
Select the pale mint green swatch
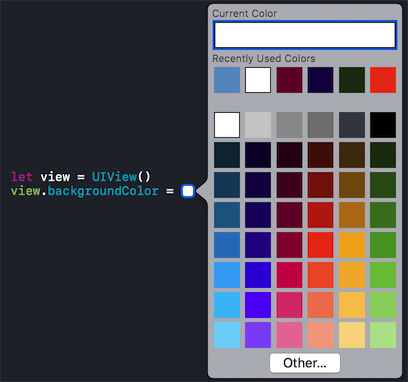point(383,335)
